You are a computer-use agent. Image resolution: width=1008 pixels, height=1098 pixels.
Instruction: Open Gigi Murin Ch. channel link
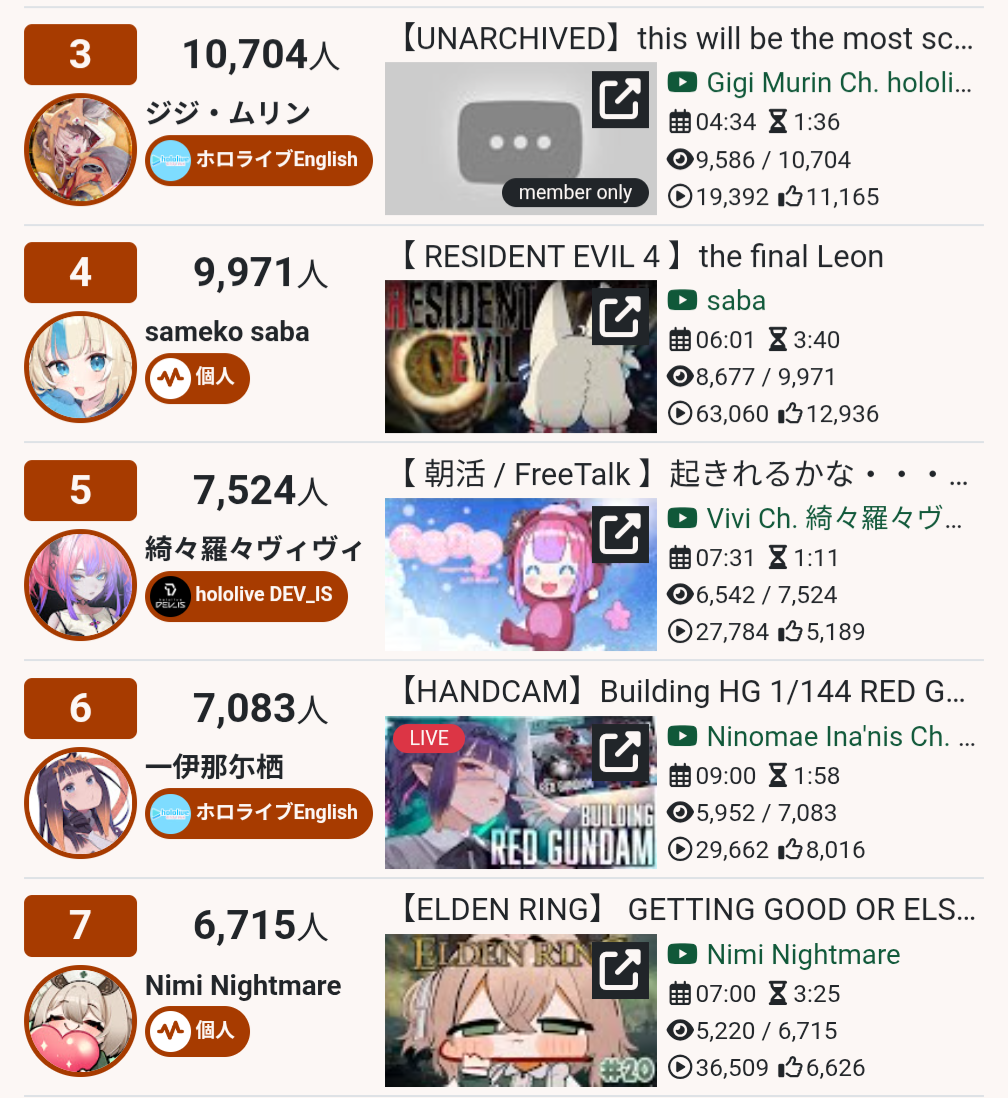pos(820,83)
